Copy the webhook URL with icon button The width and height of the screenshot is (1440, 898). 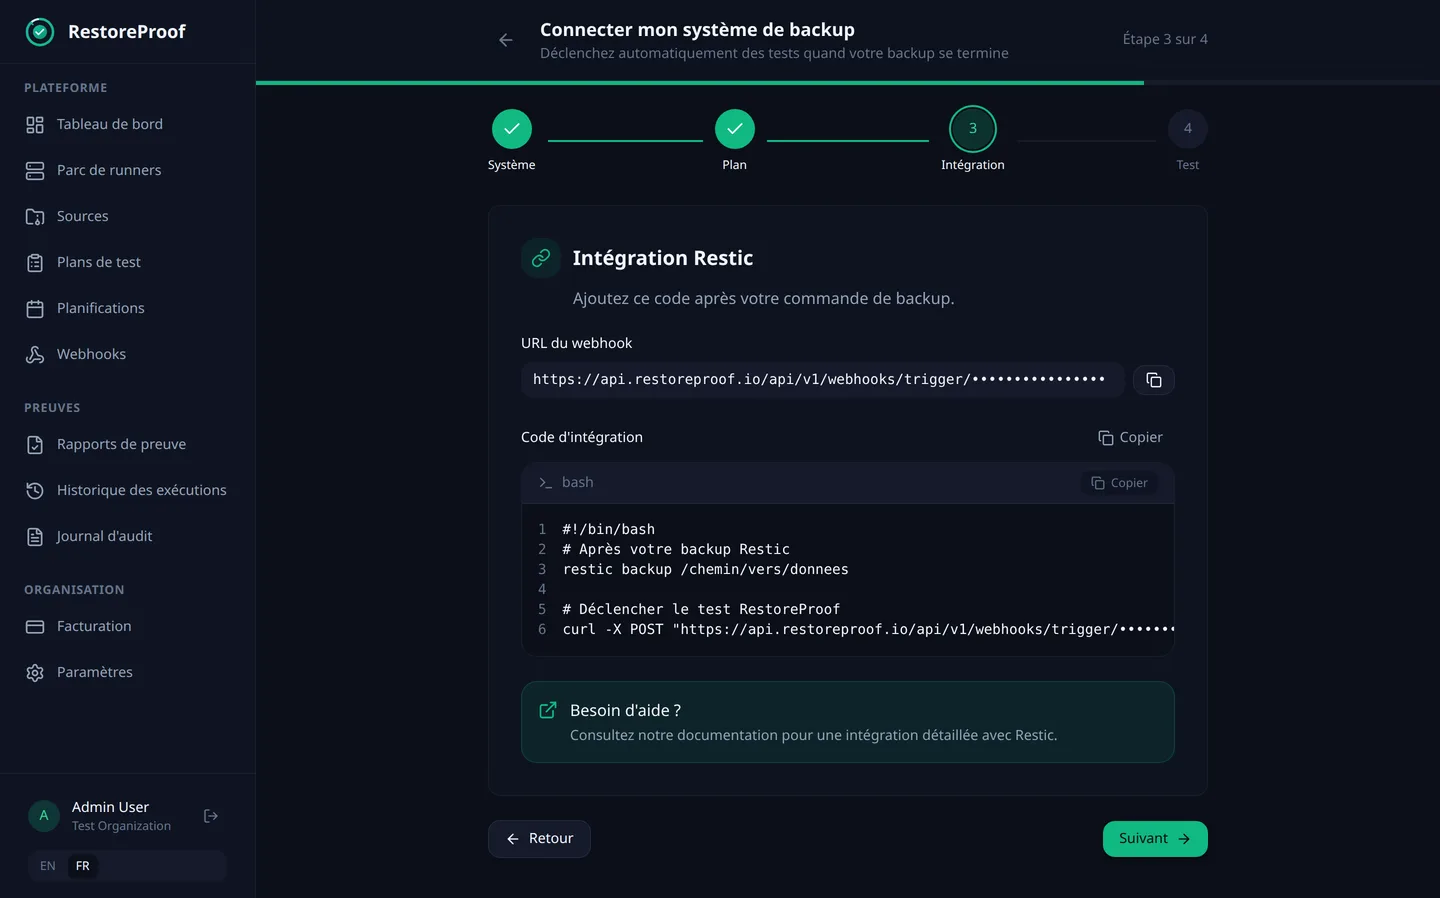[1154, 380]
